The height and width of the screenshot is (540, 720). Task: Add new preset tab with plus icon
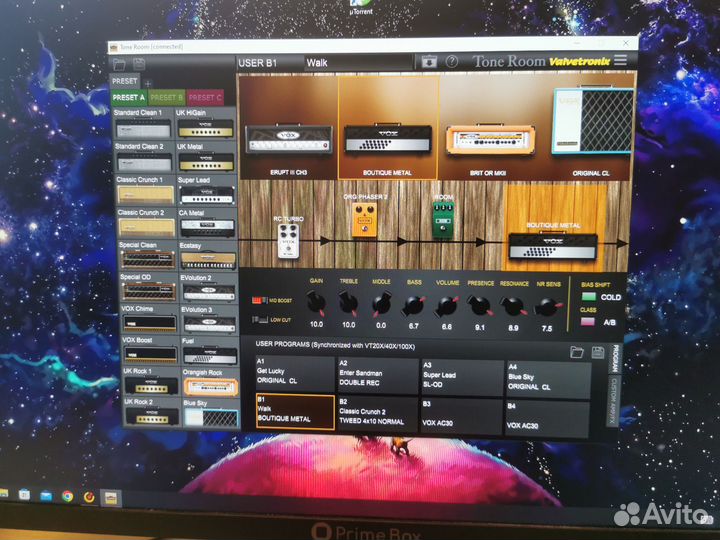pos(148,84)
